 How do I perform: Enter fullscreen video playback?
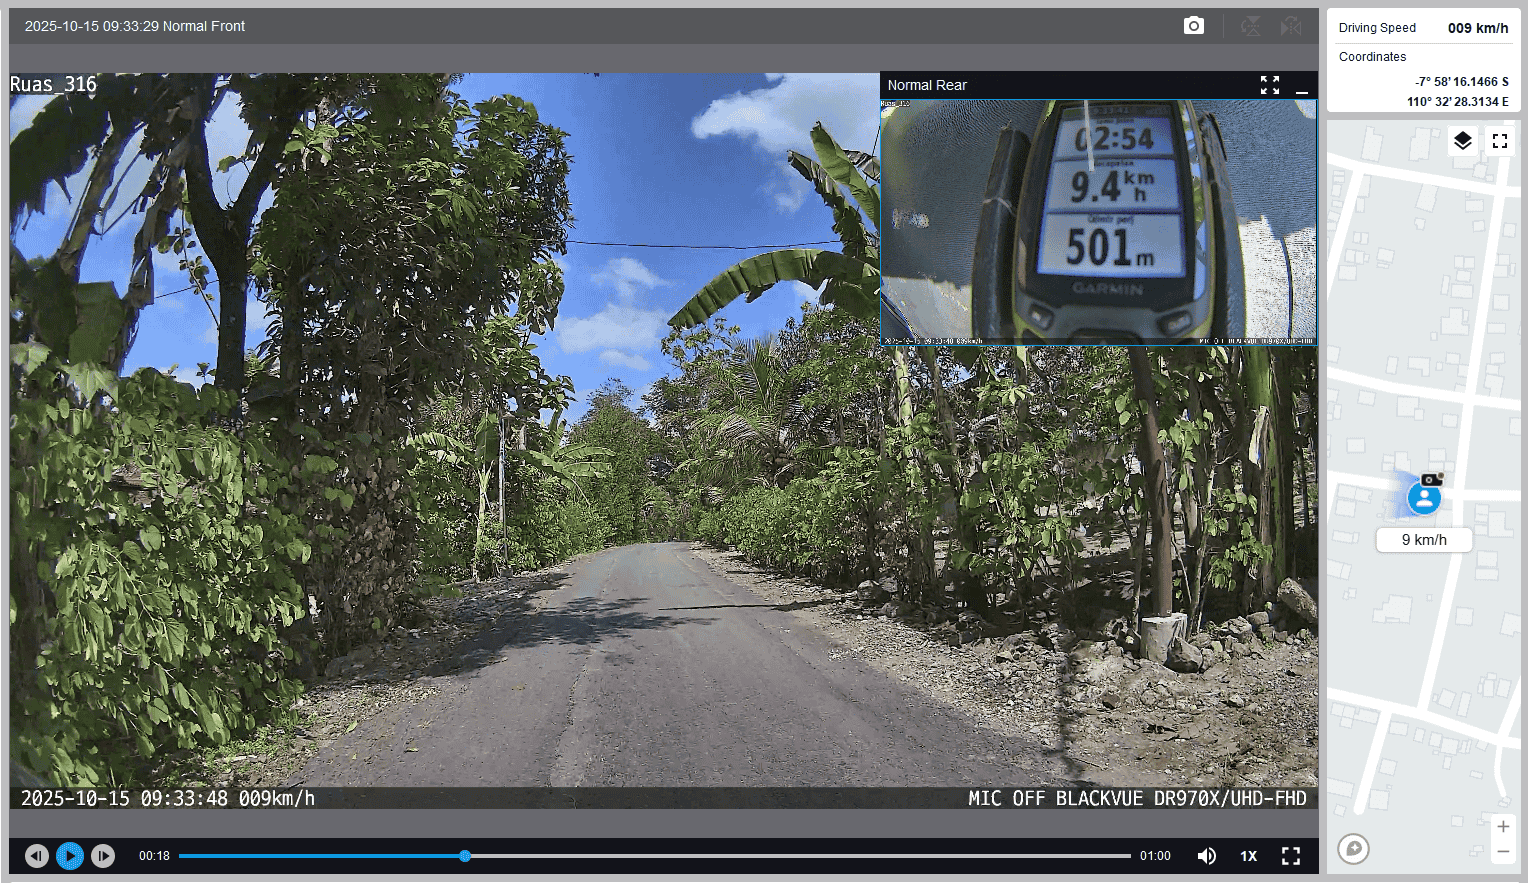pyautogui.click(x=1291, y=856)
